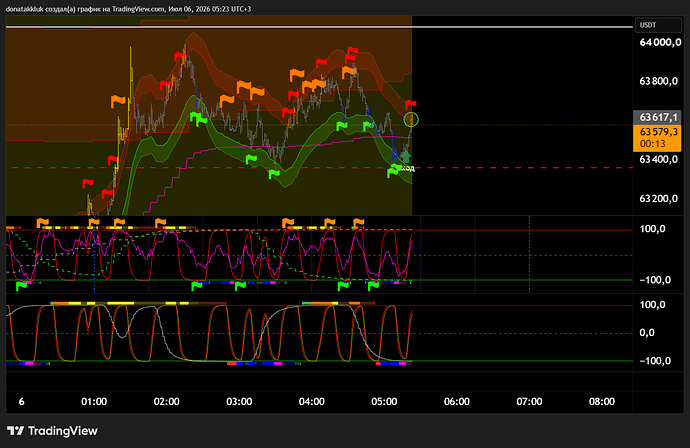Click the leftmost green flag in the oscillator pane

(x=21, y=286)
